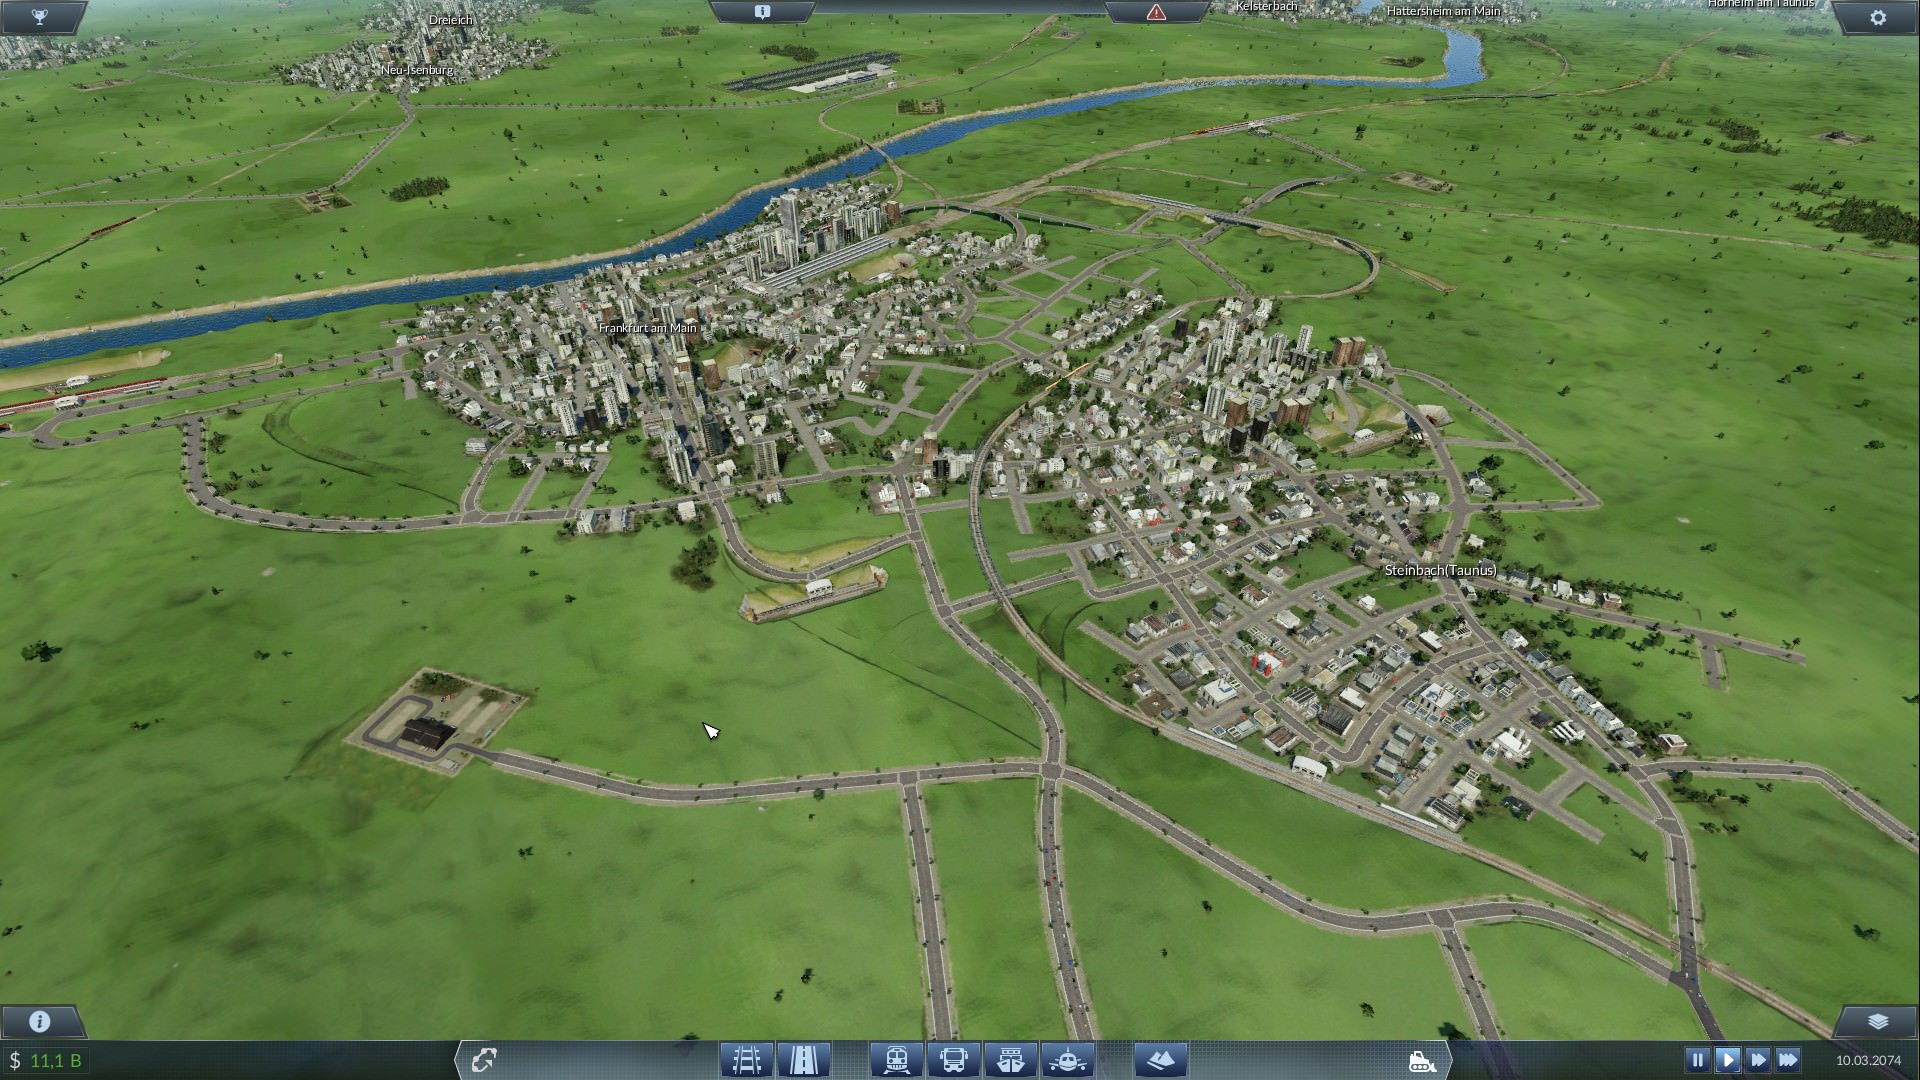Set game to double fast-forward speed

point(1757,1060)
